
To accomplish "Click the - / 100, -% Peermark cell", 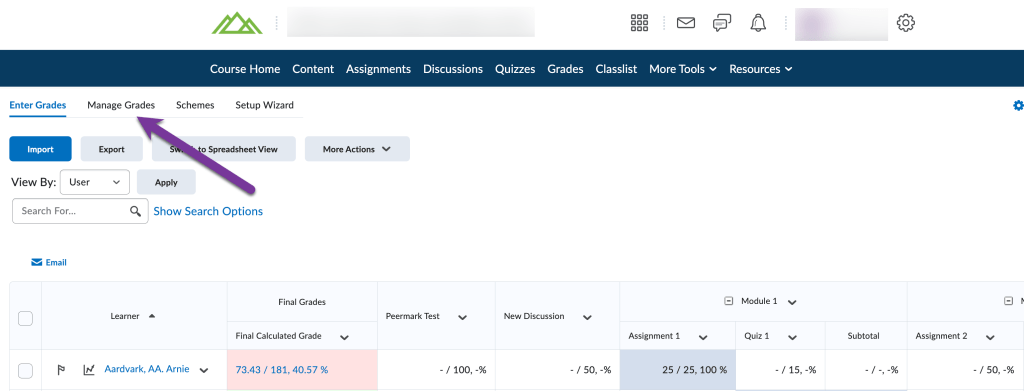I will 436,370.
